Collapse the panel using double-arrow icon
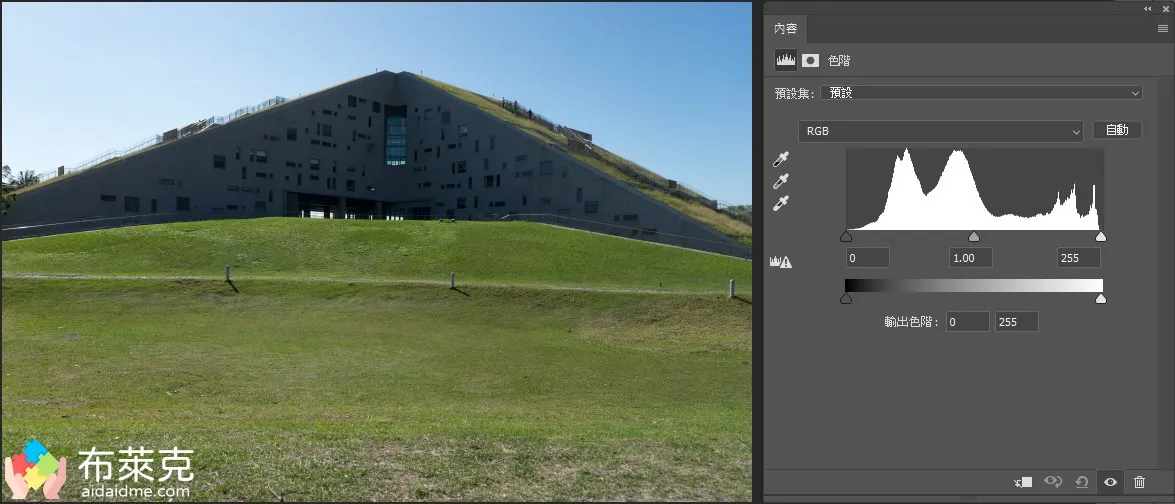 (1148, 8)
